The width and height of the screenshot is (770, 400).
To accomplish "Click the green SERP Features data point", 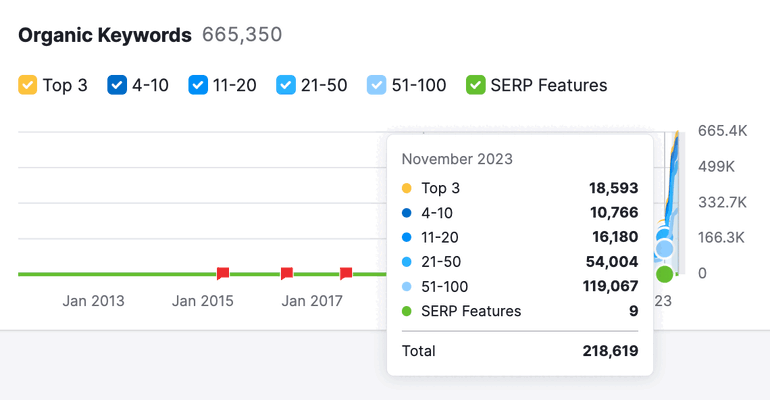I will (x=664, y=274).
